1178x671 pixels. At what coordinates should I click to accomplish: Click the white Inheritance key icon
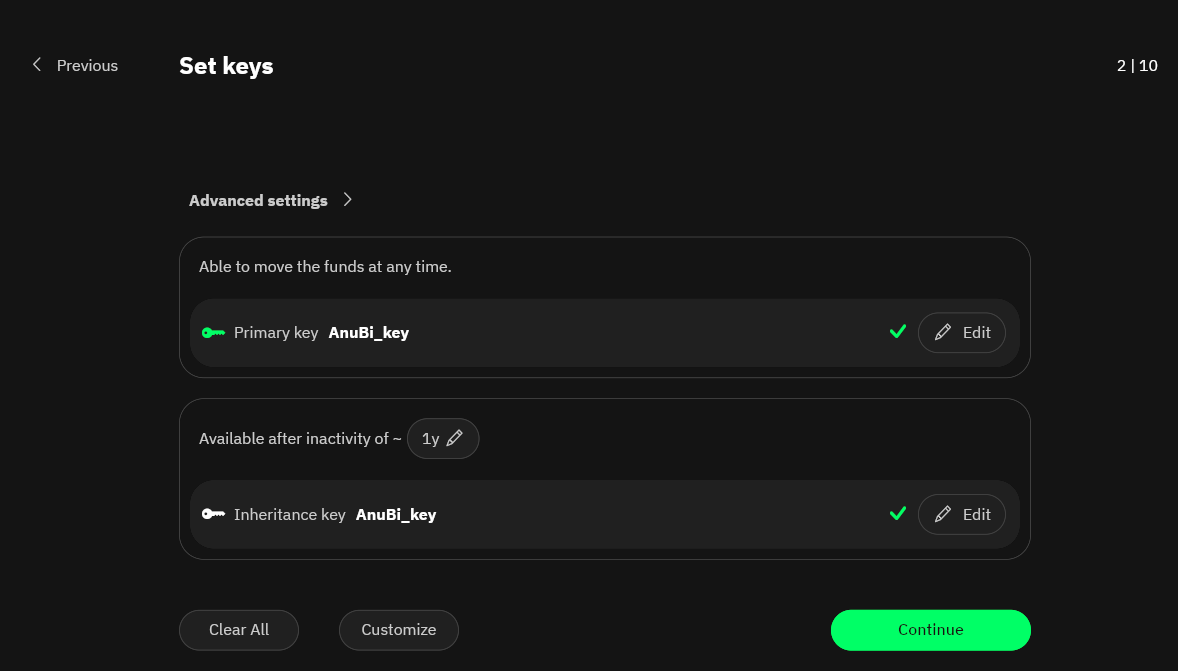213,515
